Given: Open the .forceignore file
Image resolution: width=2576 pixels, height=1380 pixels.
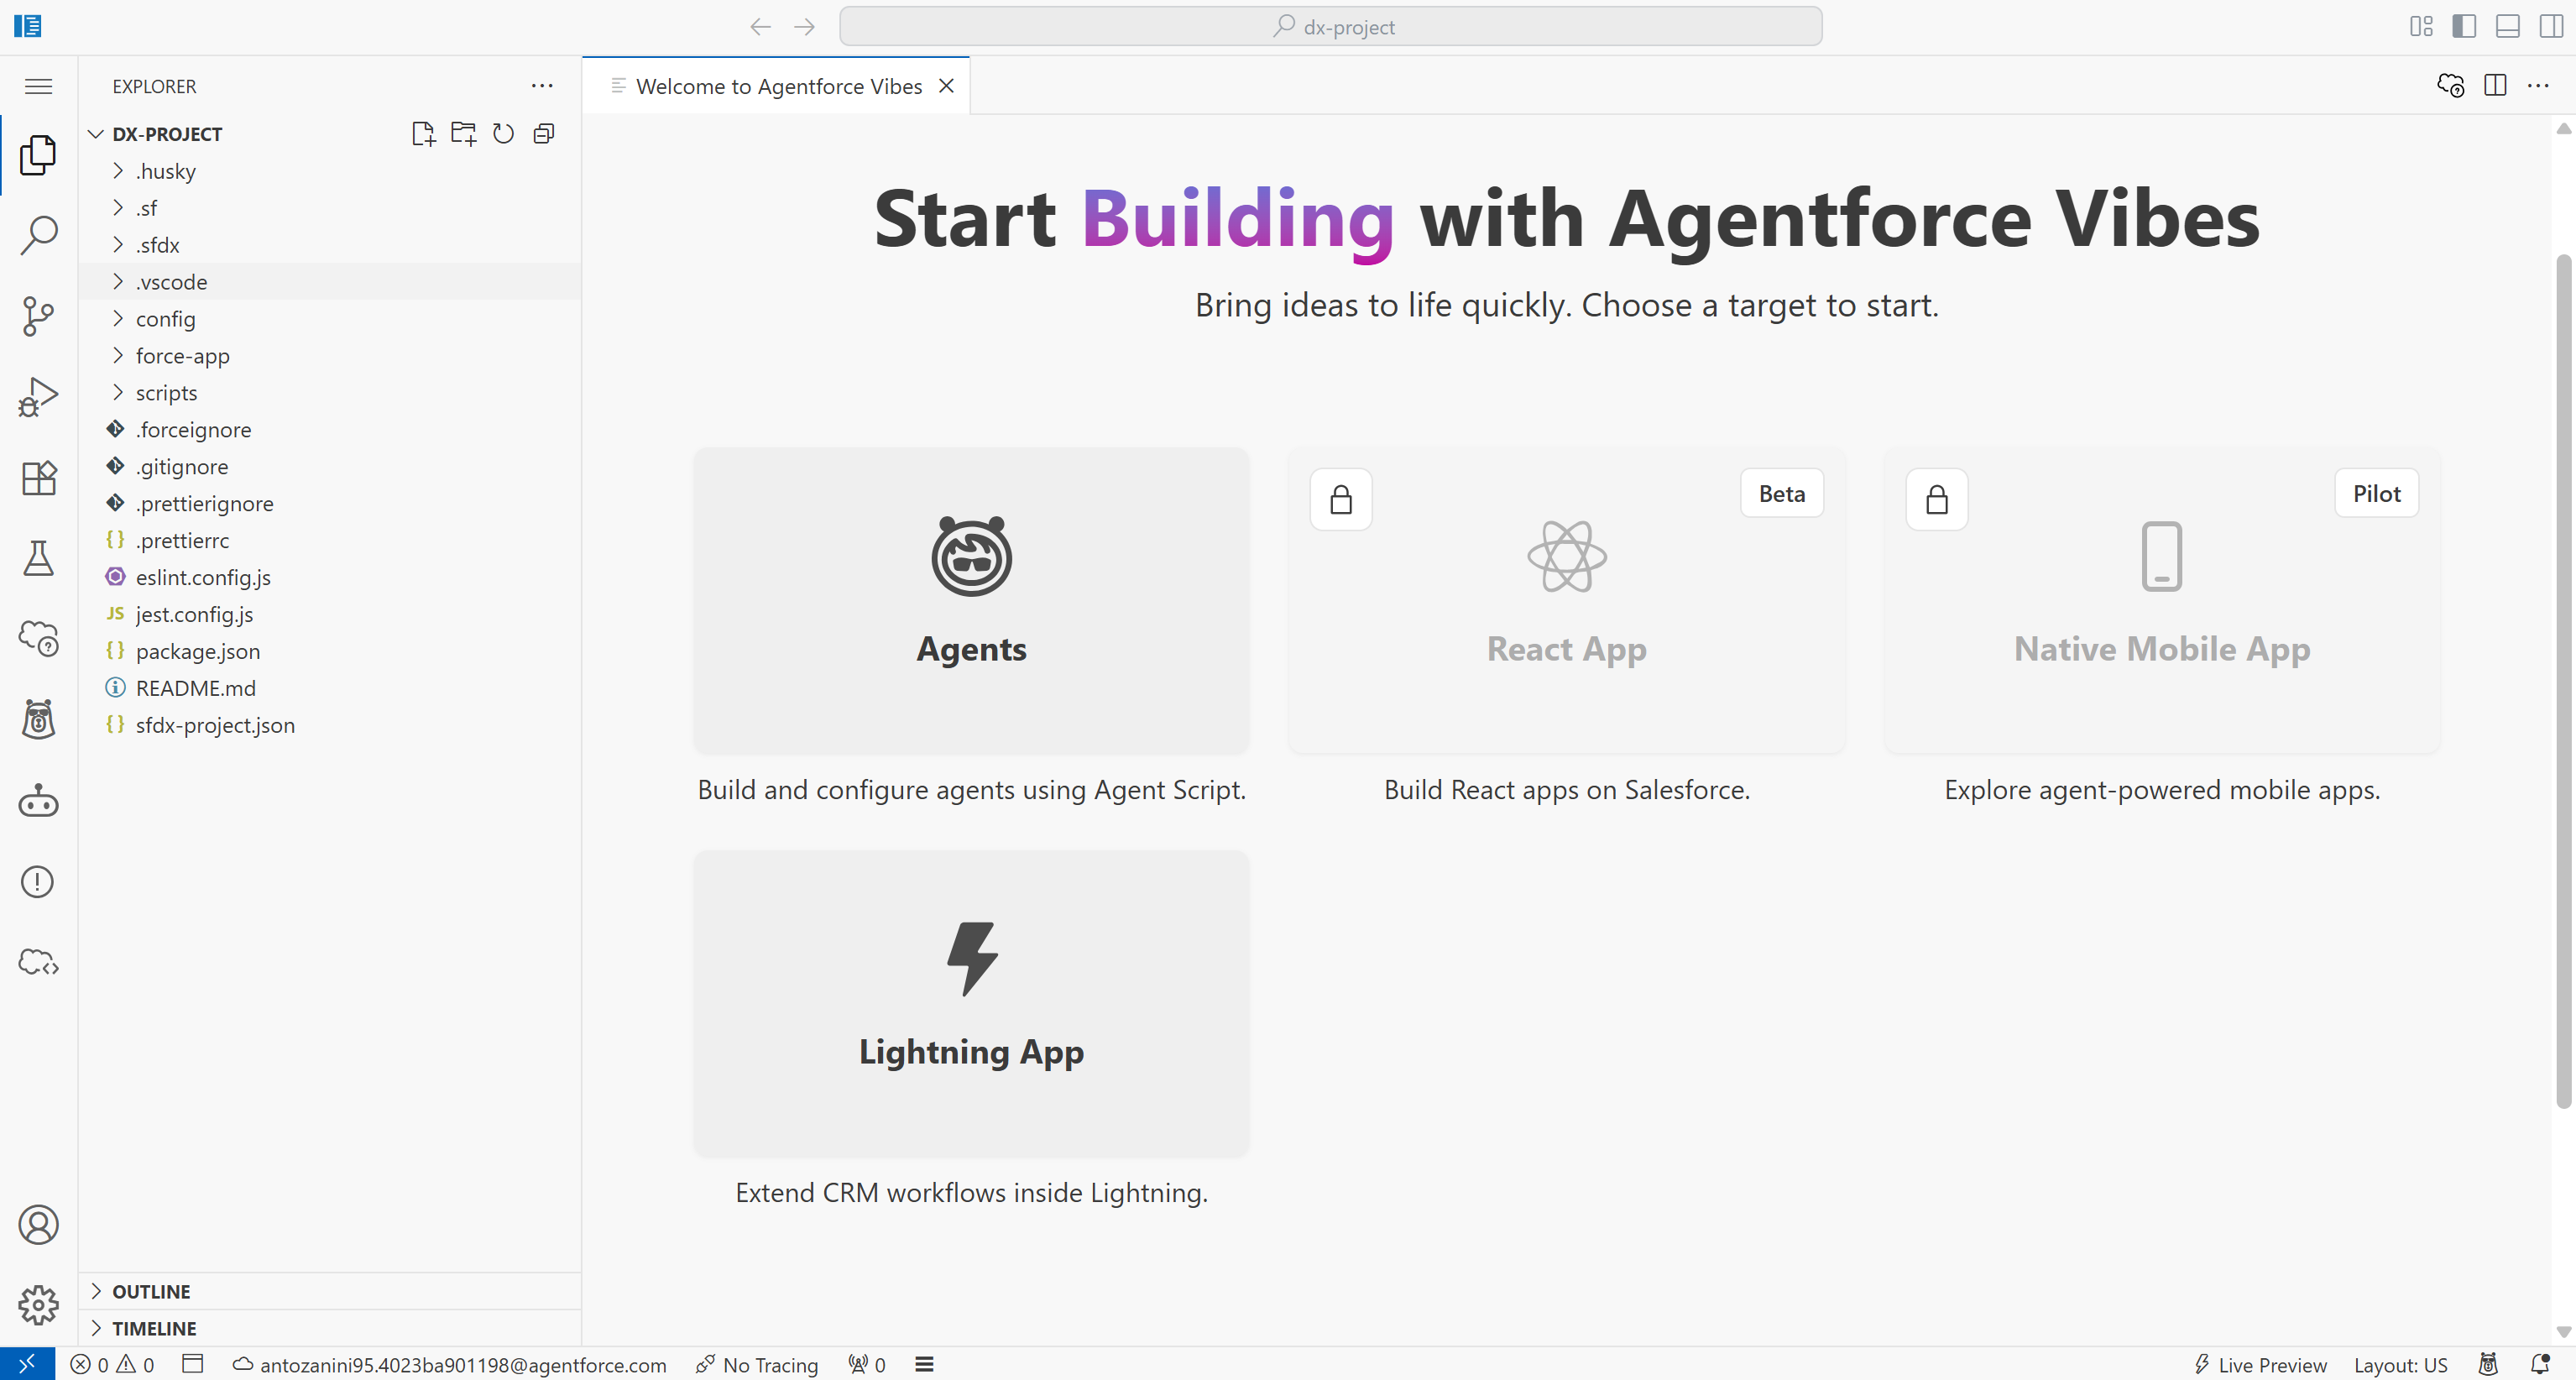Looking at the screenshot, I should [330, 430].
